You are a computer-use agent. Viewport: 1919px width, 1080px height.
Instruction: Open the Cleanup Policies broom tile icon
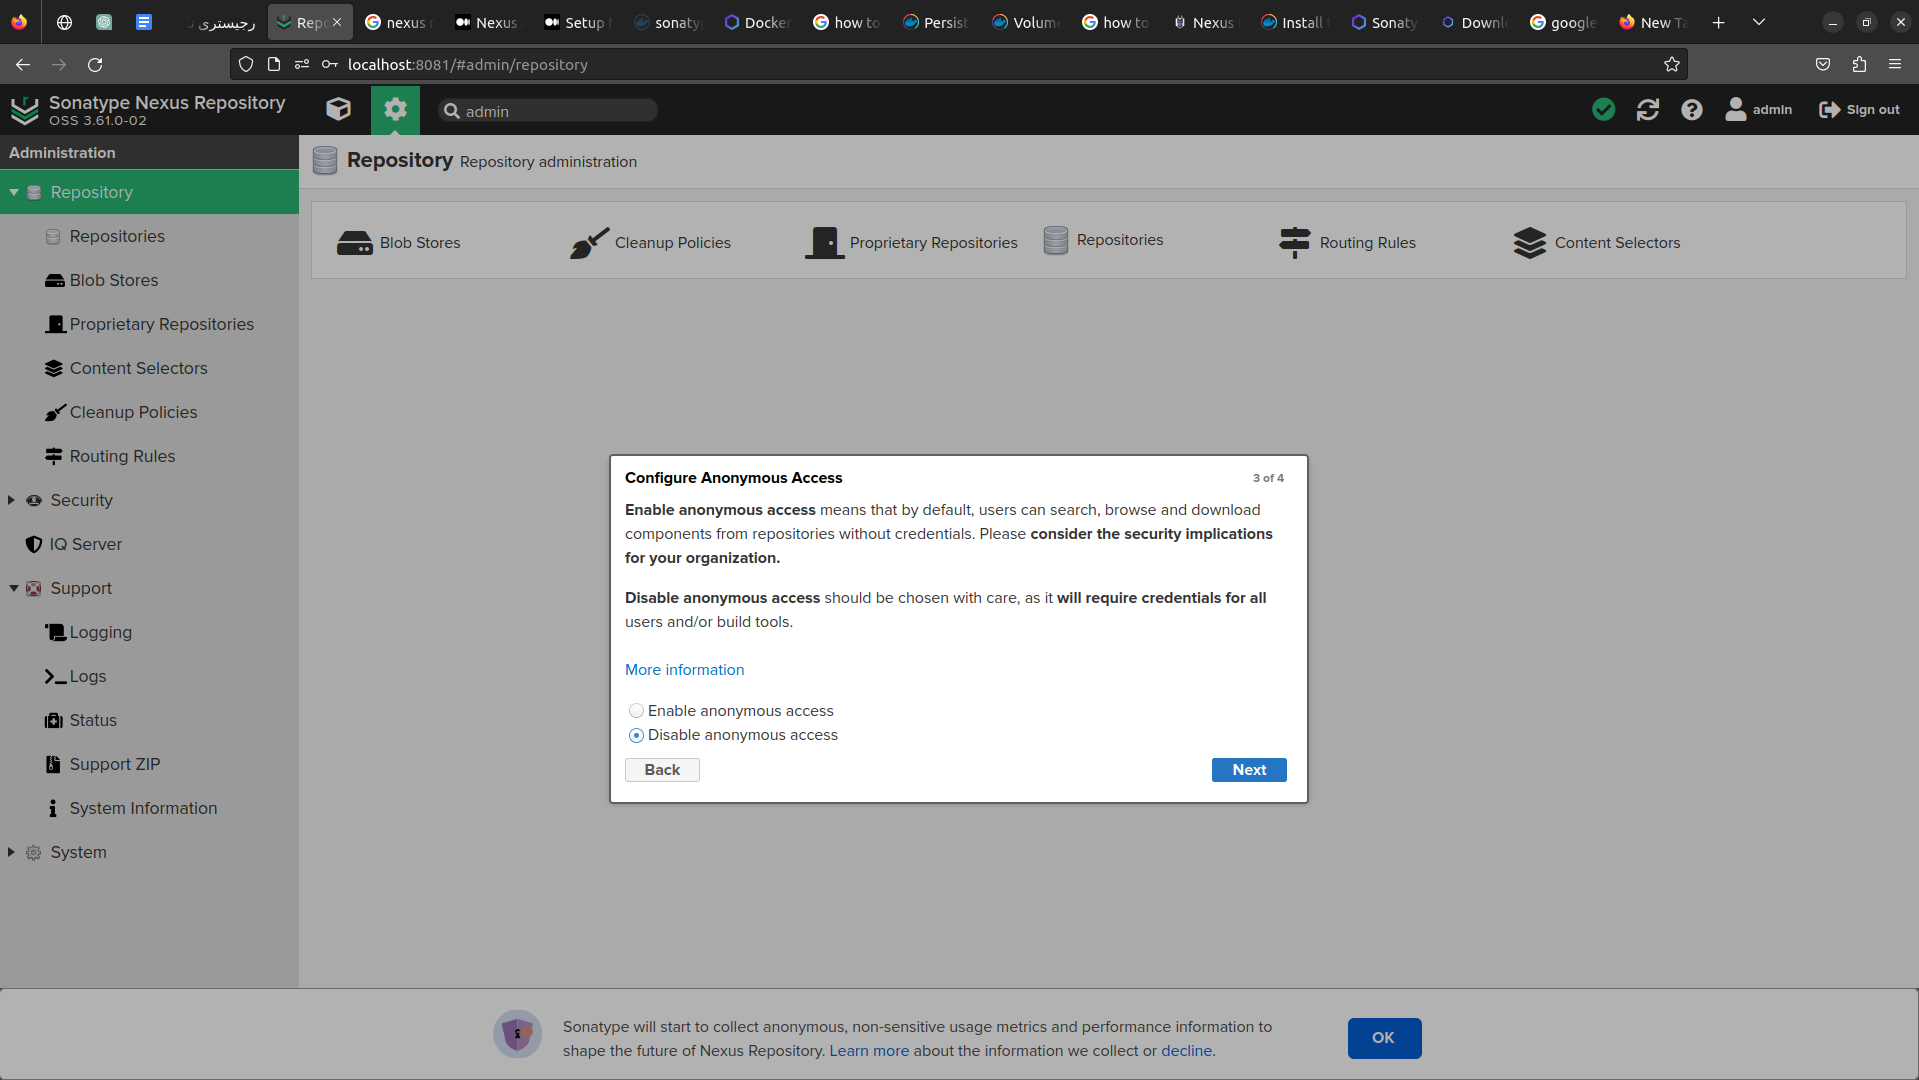(x=589, y=243)
